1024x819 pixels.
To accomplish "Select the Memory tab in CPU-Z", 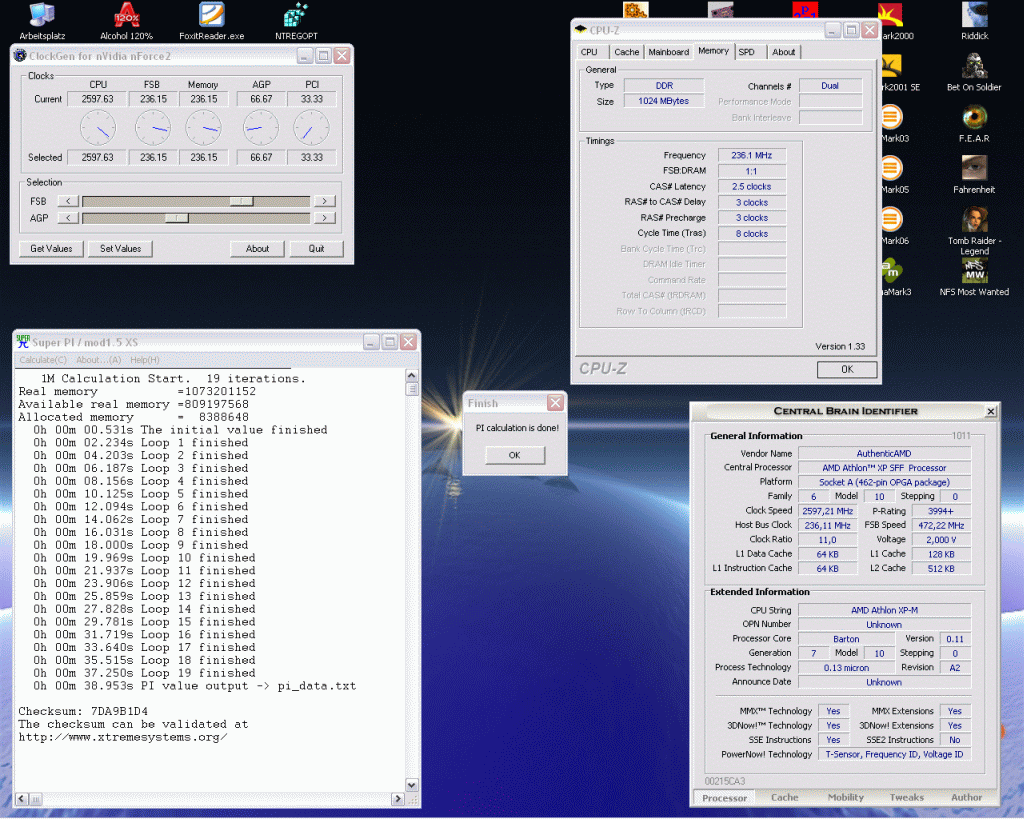I will (713, 51).
